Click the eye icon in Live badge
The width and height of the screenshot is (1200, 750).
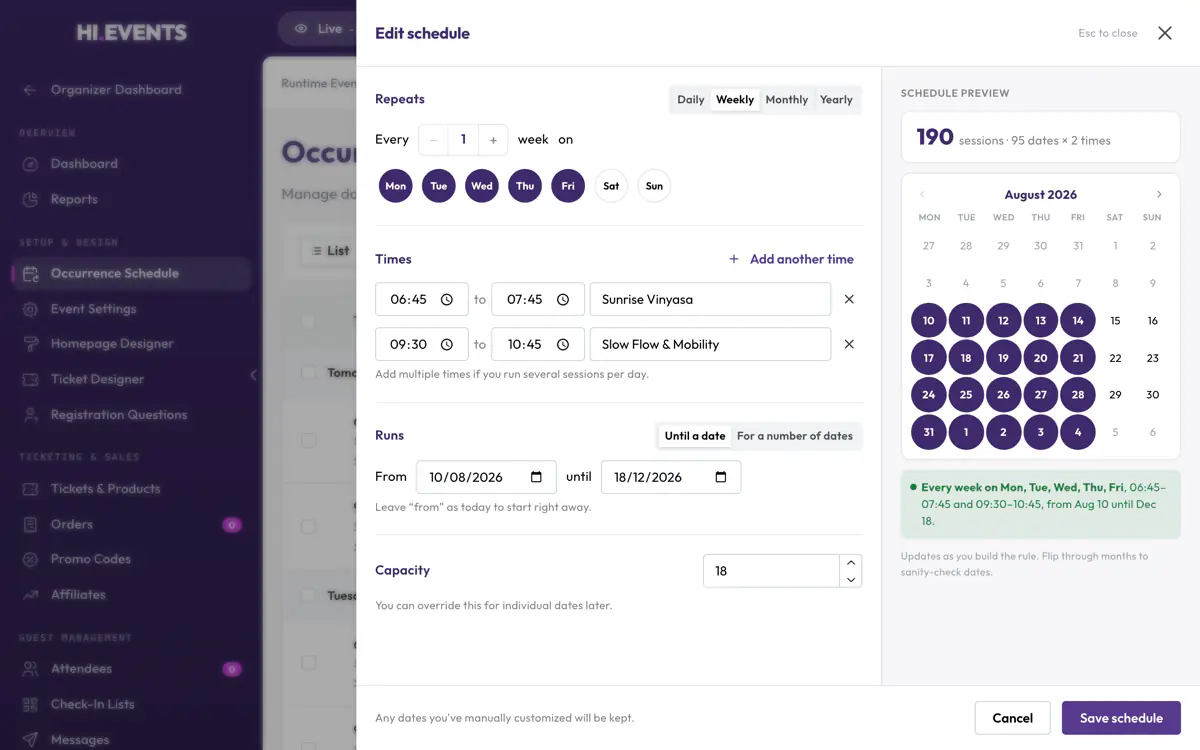point(300,29)
